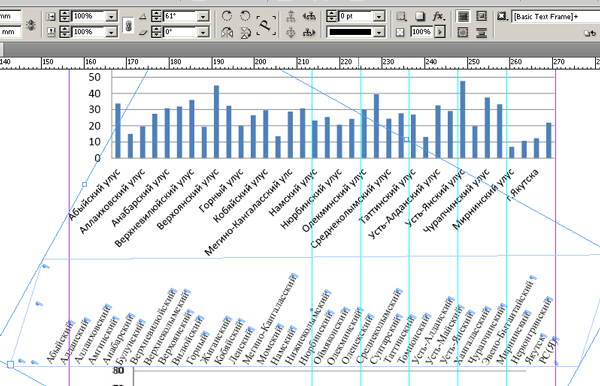
Task: Enable Wrap Around Bounding Box option
Action: 481,16
